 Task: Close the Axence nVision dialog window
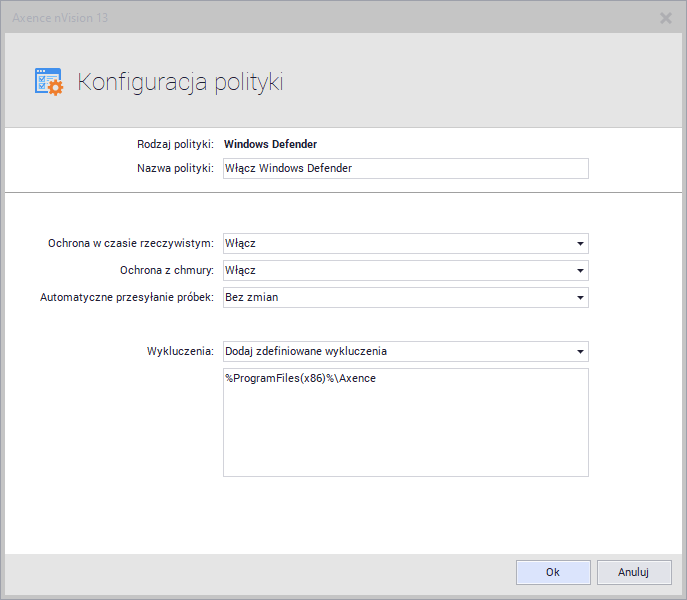(666, 17)
